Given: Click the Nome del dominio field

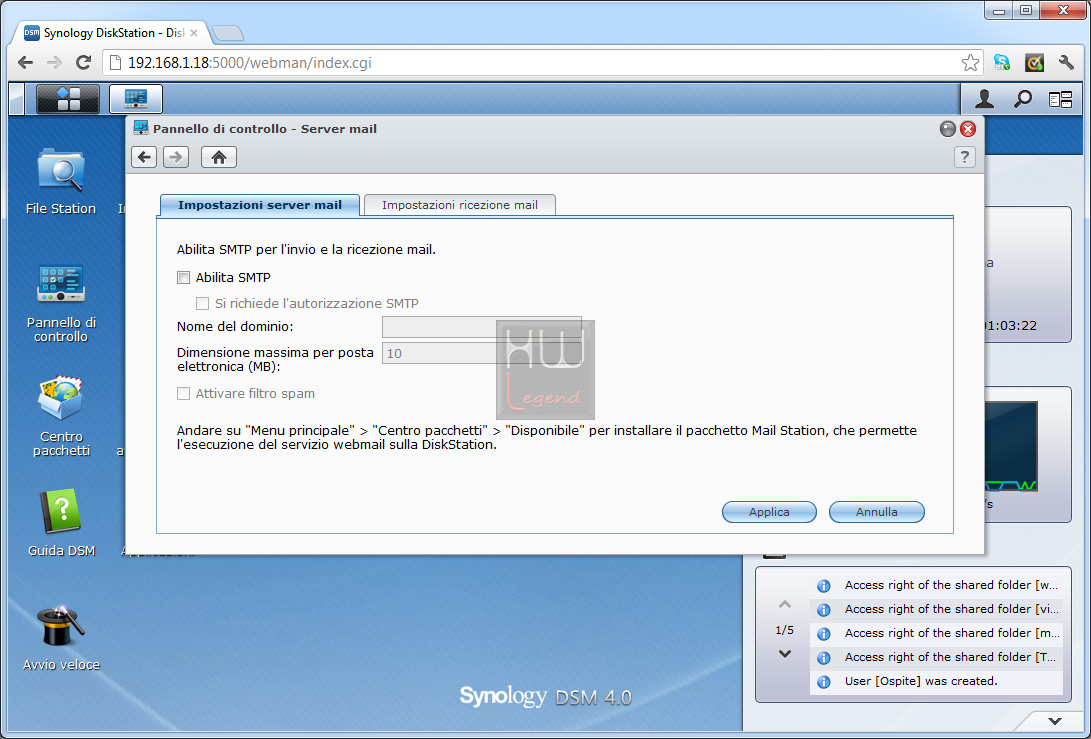Looking at the screenshot, I should (x=481, y=327).
